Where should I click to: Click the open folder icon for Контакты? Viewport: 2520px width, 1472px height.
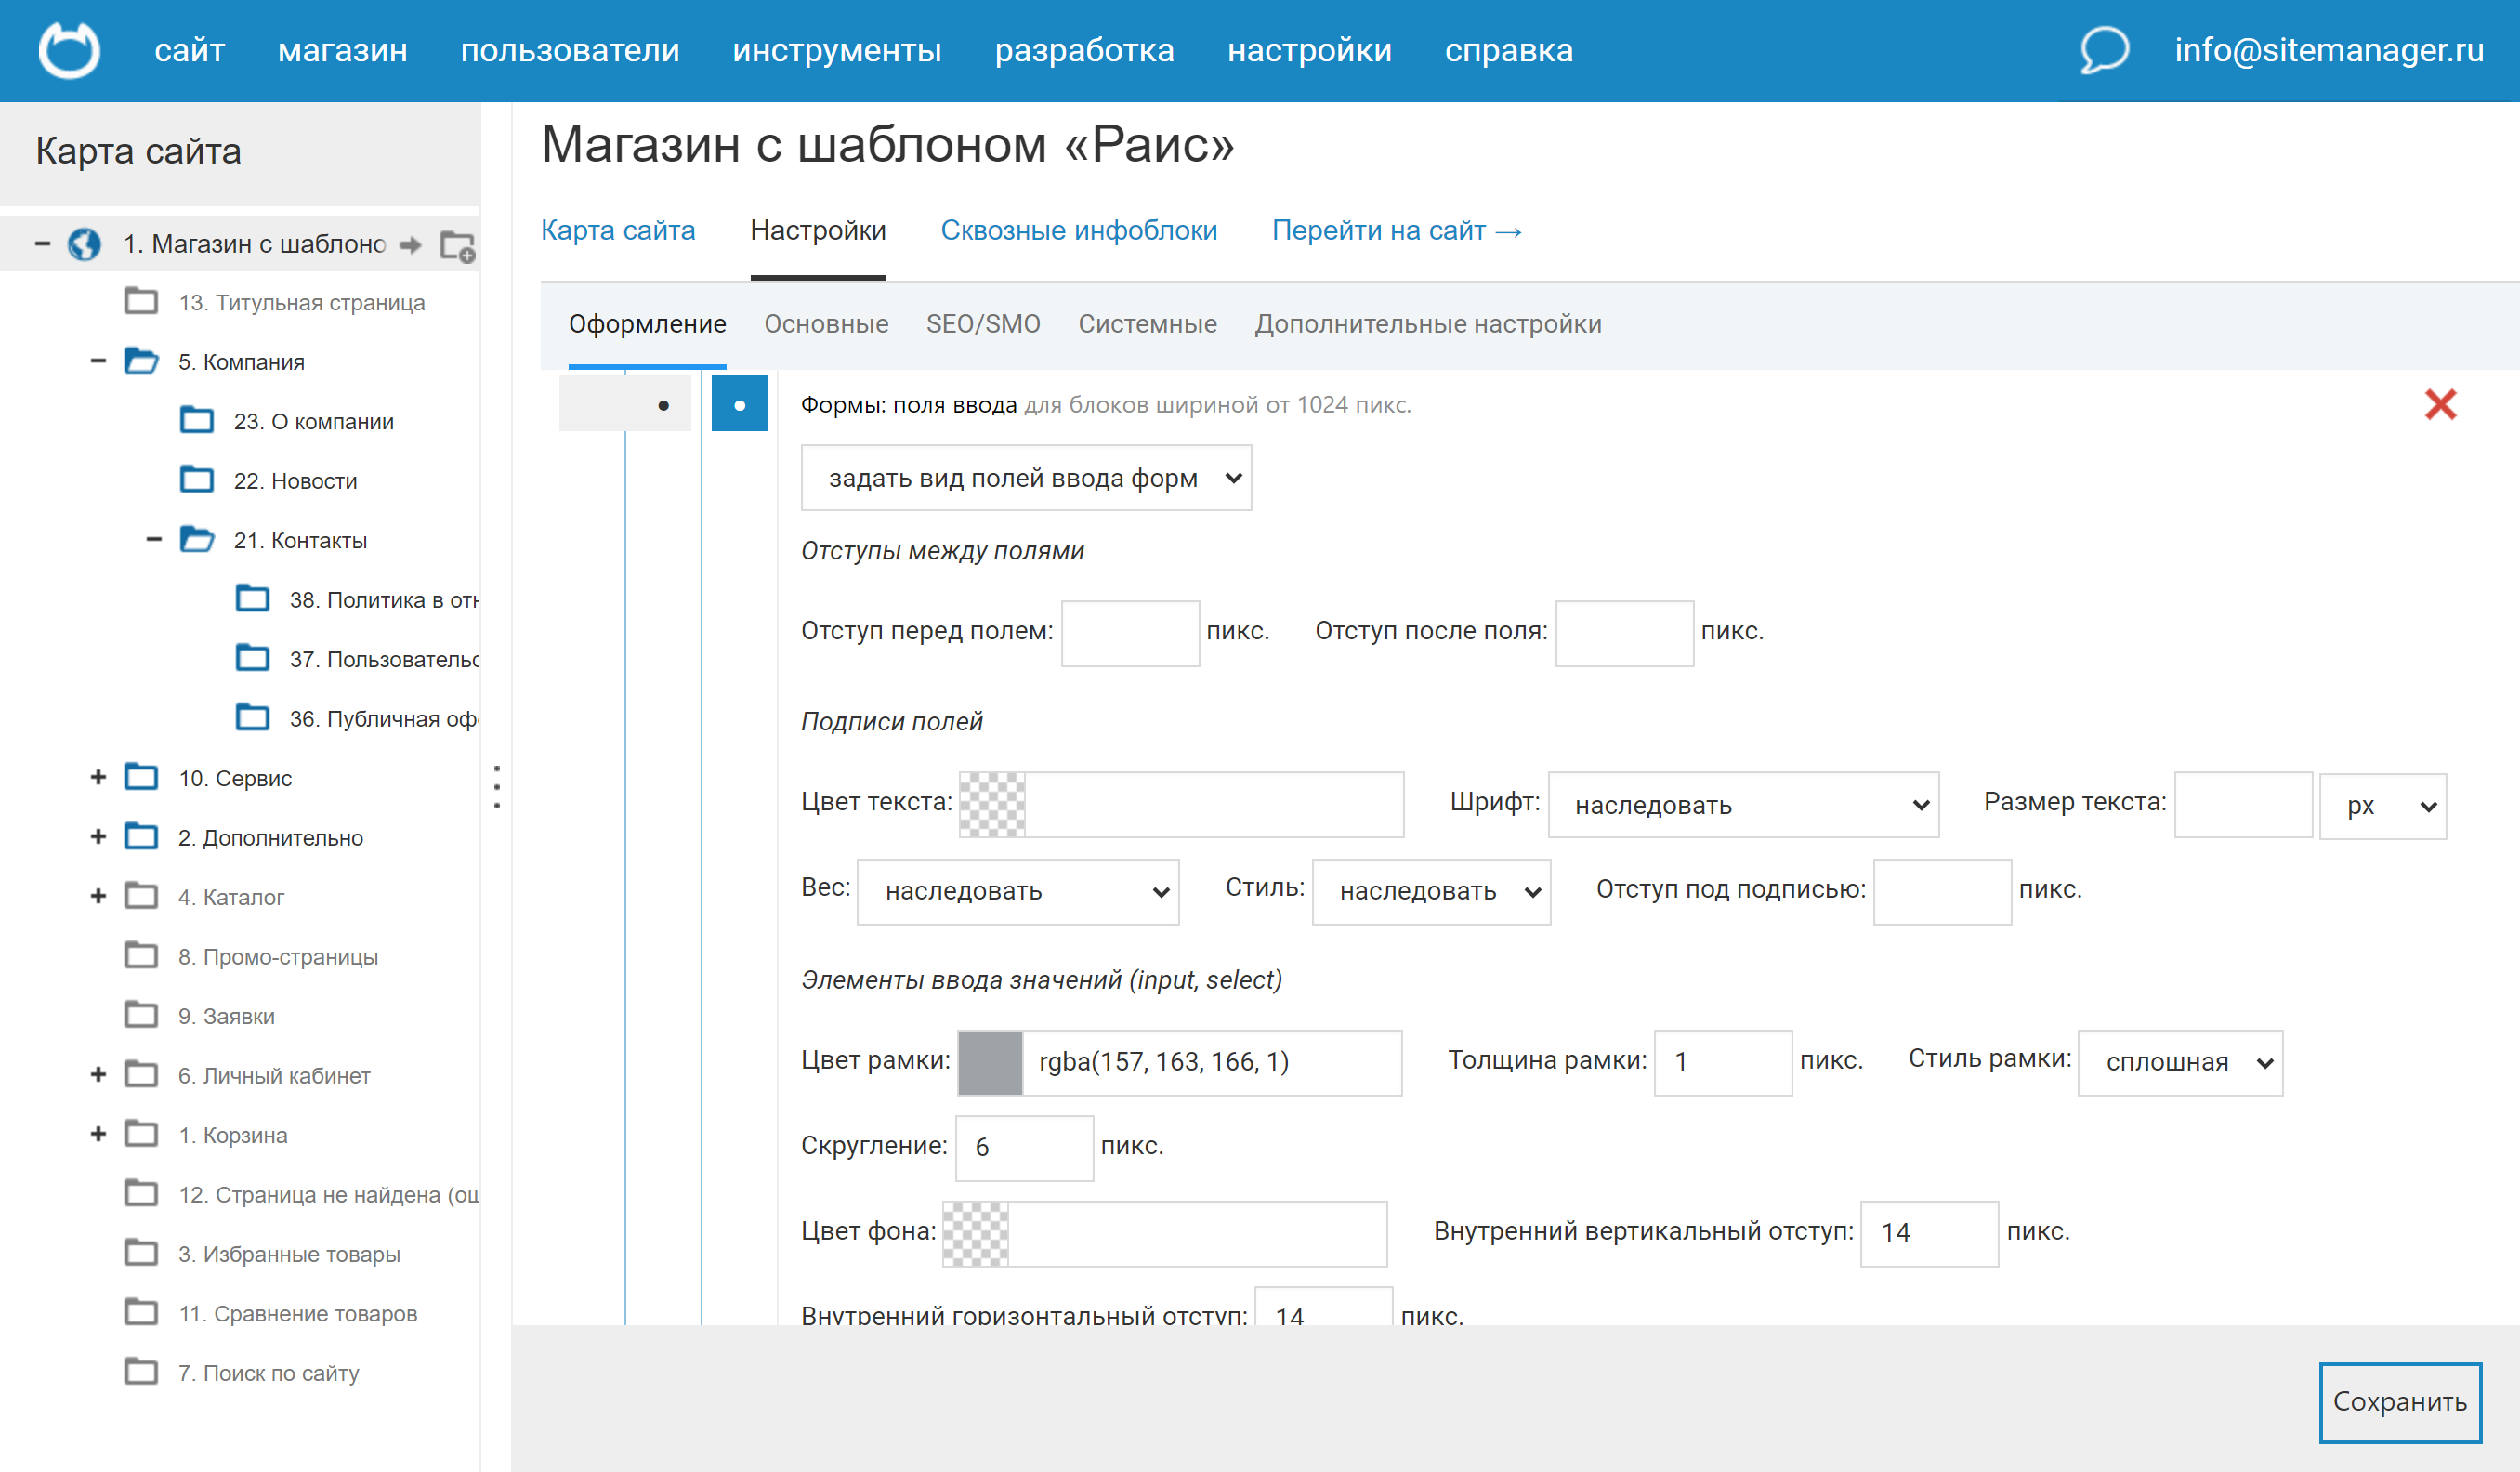(197, 540)
